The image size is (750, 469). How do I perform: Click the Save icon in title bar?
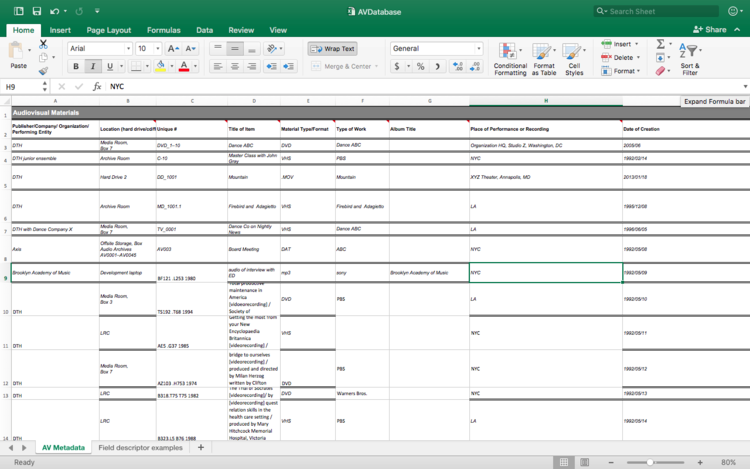(x=36, y=11)
